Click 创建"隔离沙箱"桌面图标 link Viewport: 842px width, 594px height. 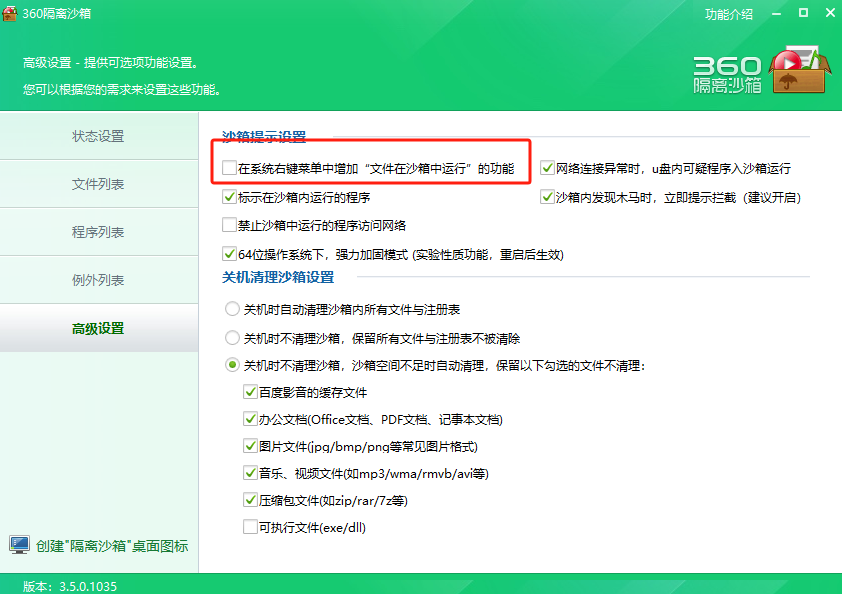(x=111, y=546)
